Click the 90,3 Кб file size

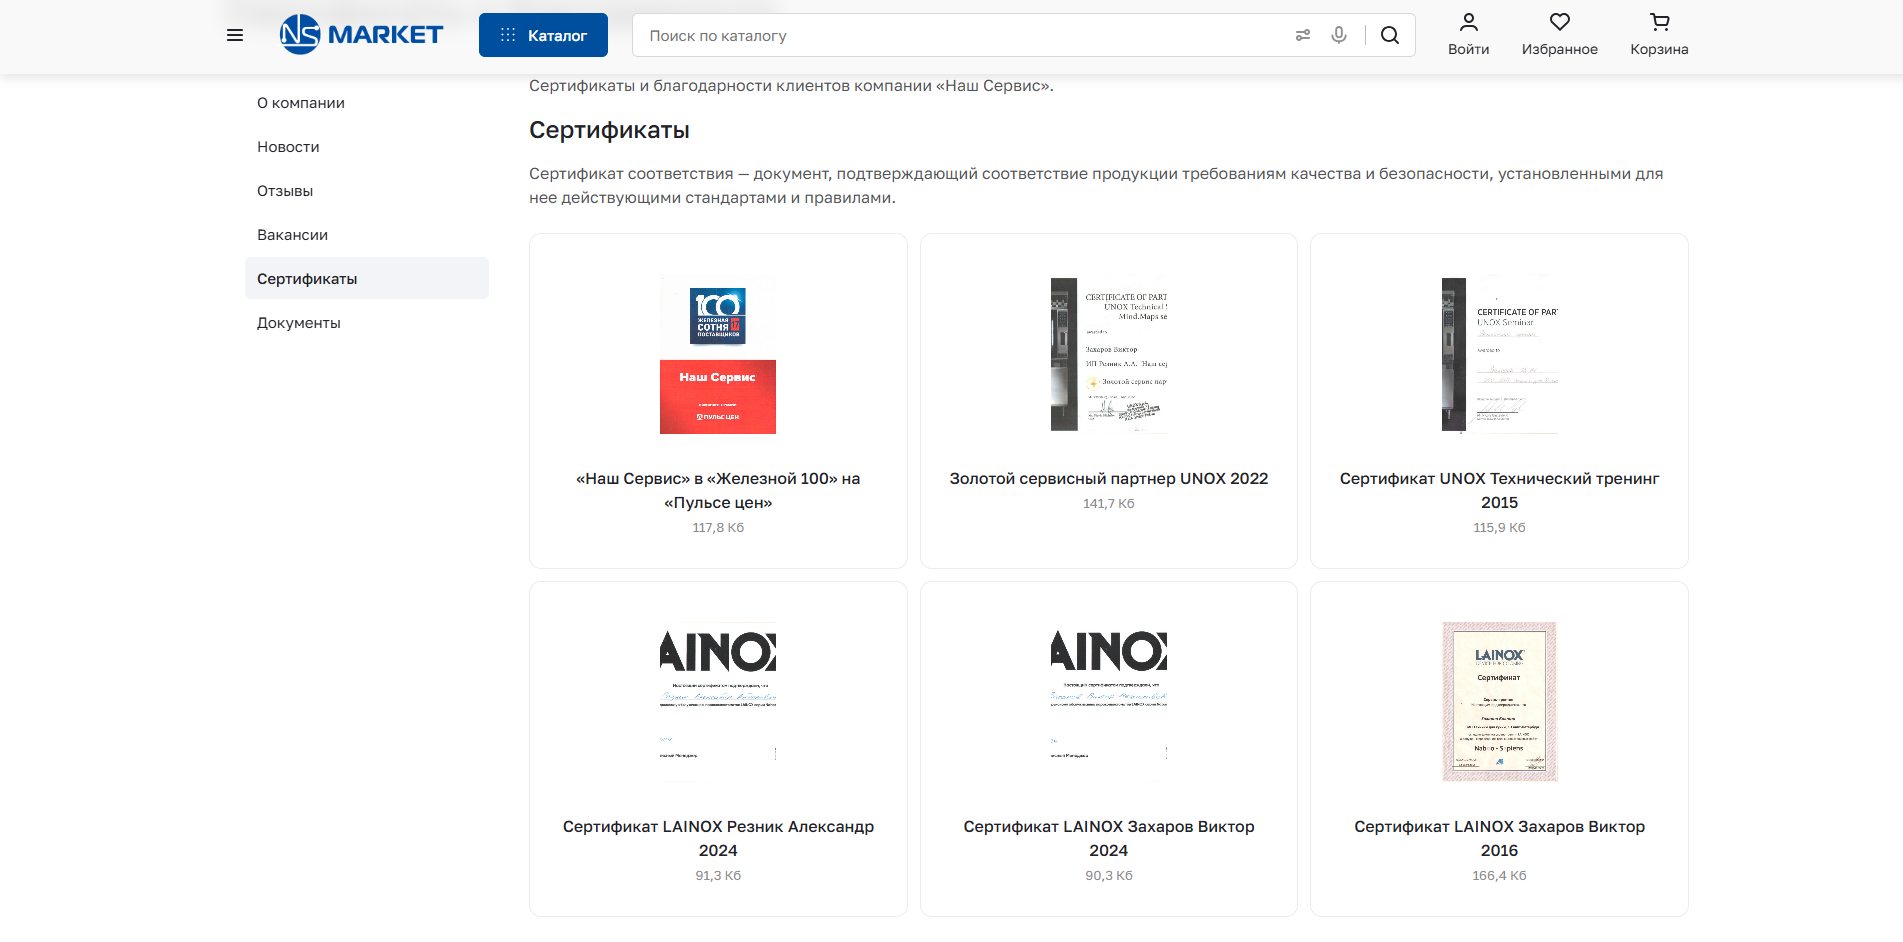pos(1109,876)
